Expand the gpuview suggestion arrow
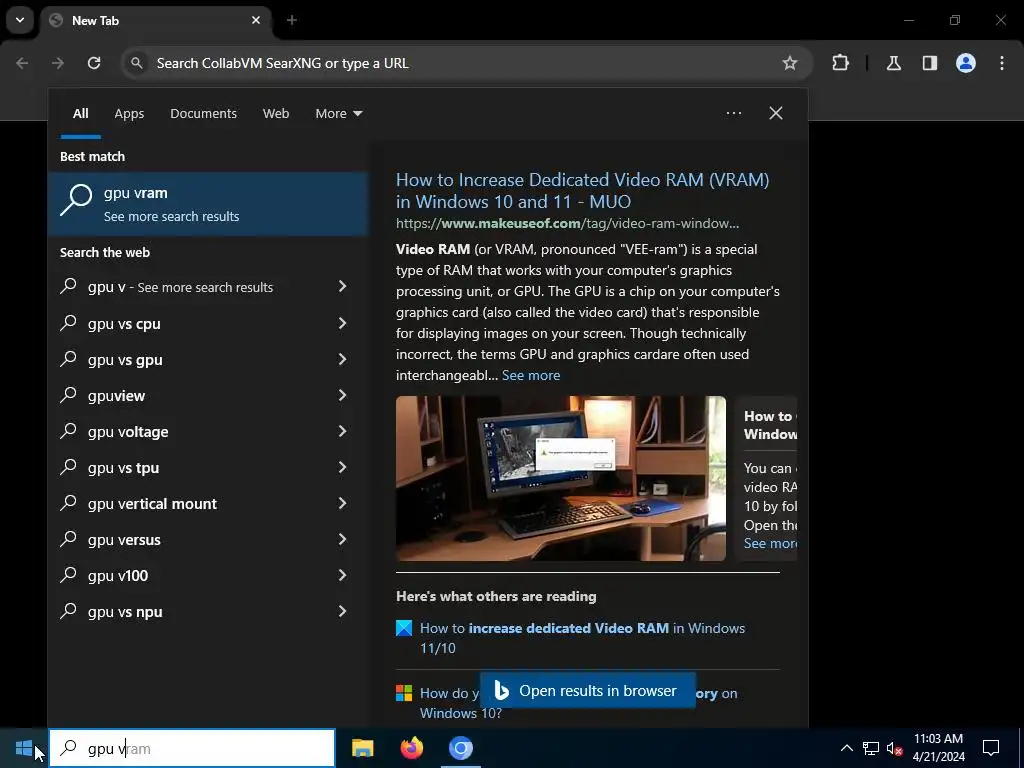Screen dimensions: 1024x768 tap(342, 395)
